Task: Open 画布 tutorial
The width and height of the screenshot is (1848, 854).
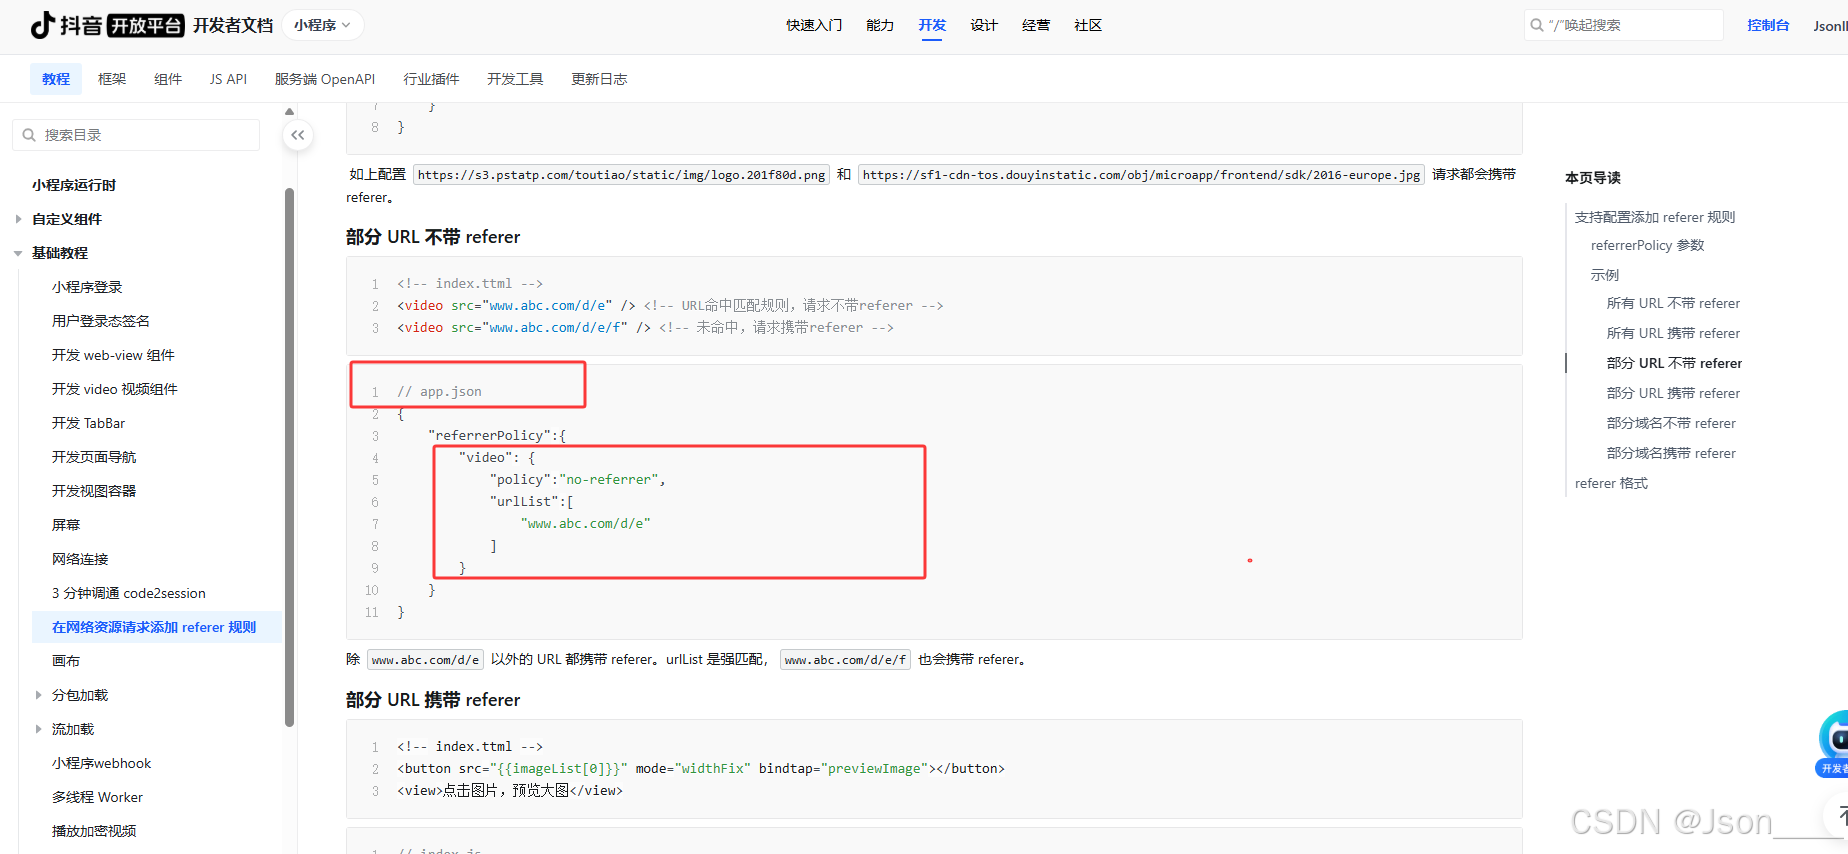Action: pyautogui.click(x=66, y=661)
